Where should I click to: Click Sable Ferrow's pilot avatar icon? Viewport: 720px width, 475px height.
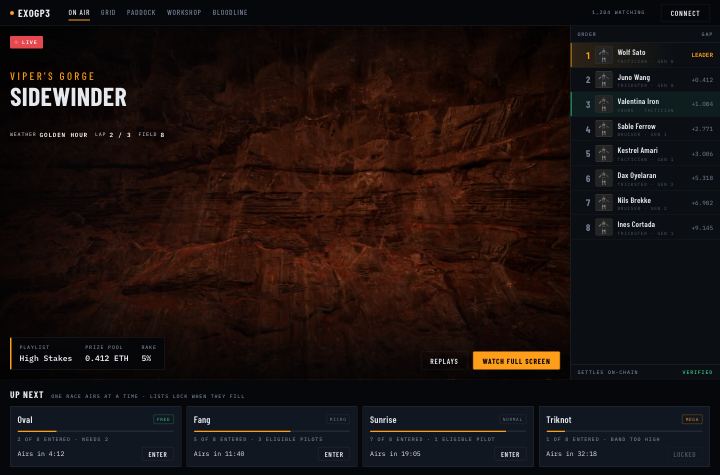coord(604,129)
